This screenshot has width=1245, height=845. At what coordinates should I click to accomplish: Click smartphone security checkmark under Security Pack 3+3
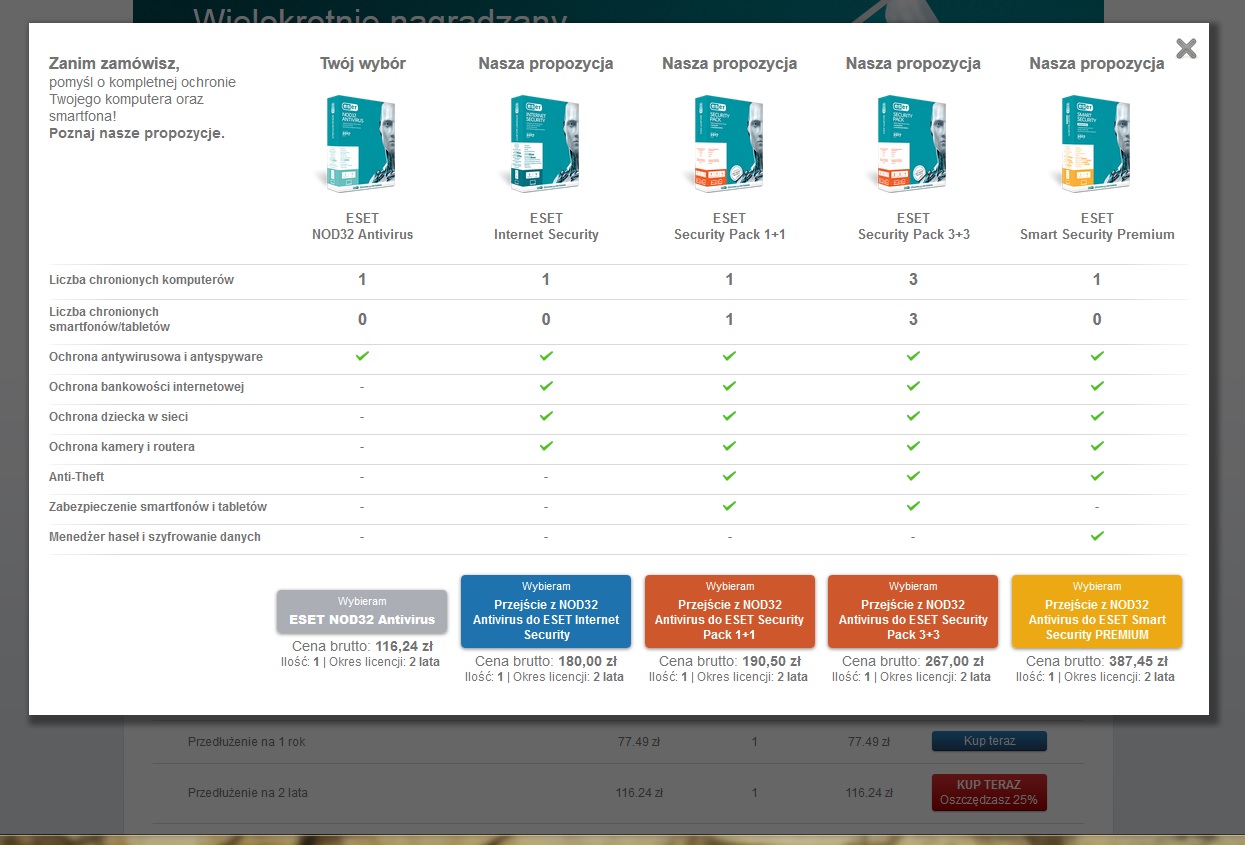[913, 506]
